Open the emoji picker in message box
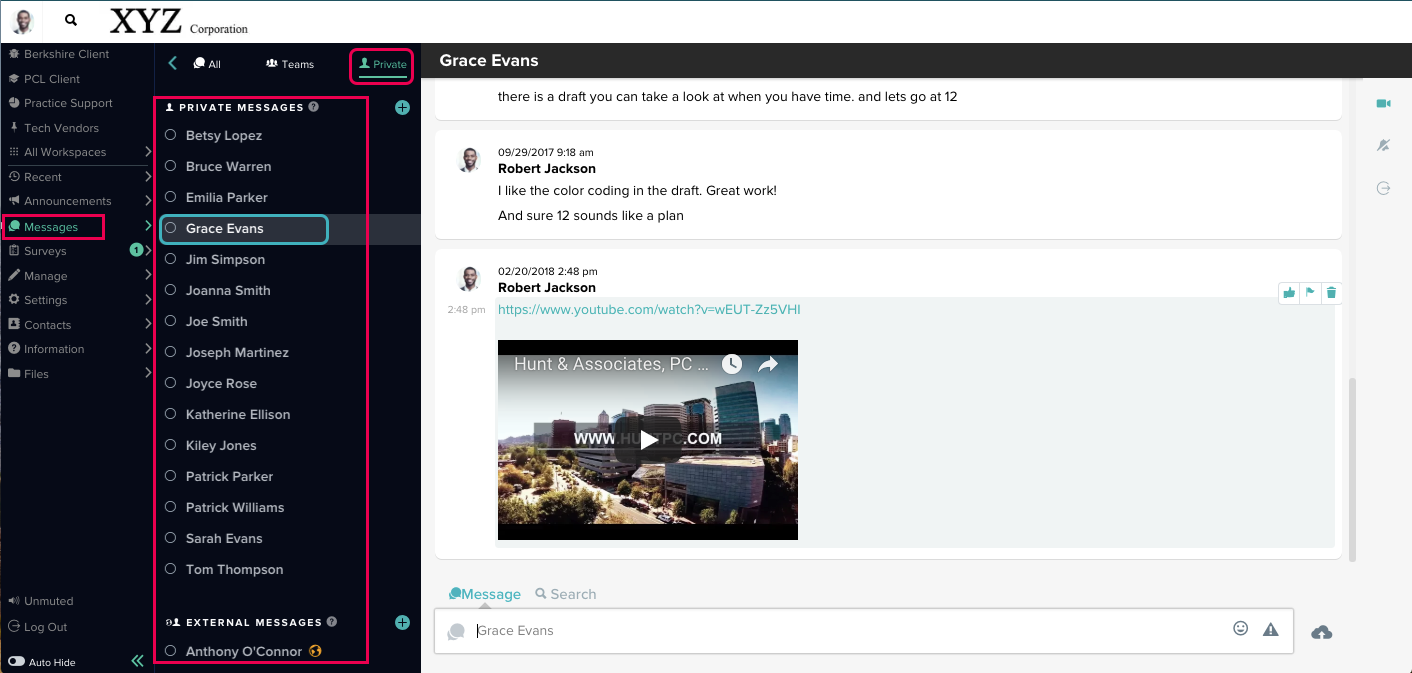1412x673 pixels. (x=1241, y=629)
